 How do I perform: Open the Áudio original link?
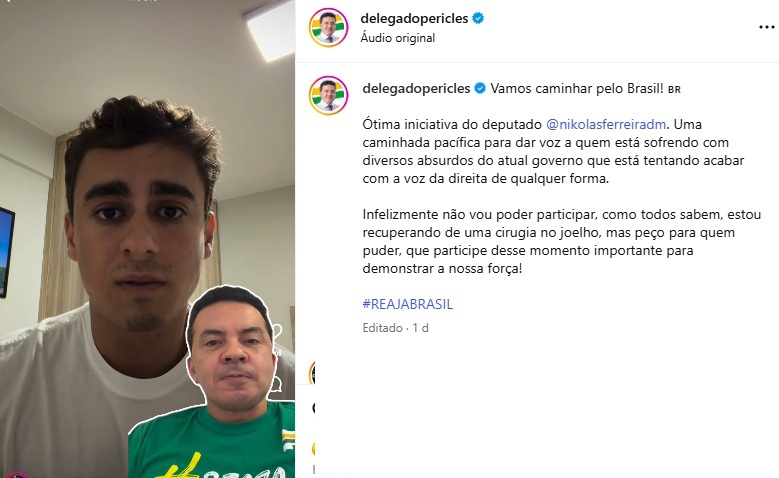[x=397, y=38]
